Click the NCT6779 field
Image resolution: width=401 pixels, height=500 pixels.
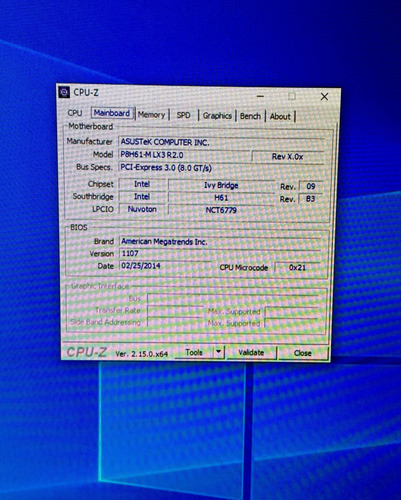coord(221,210)
